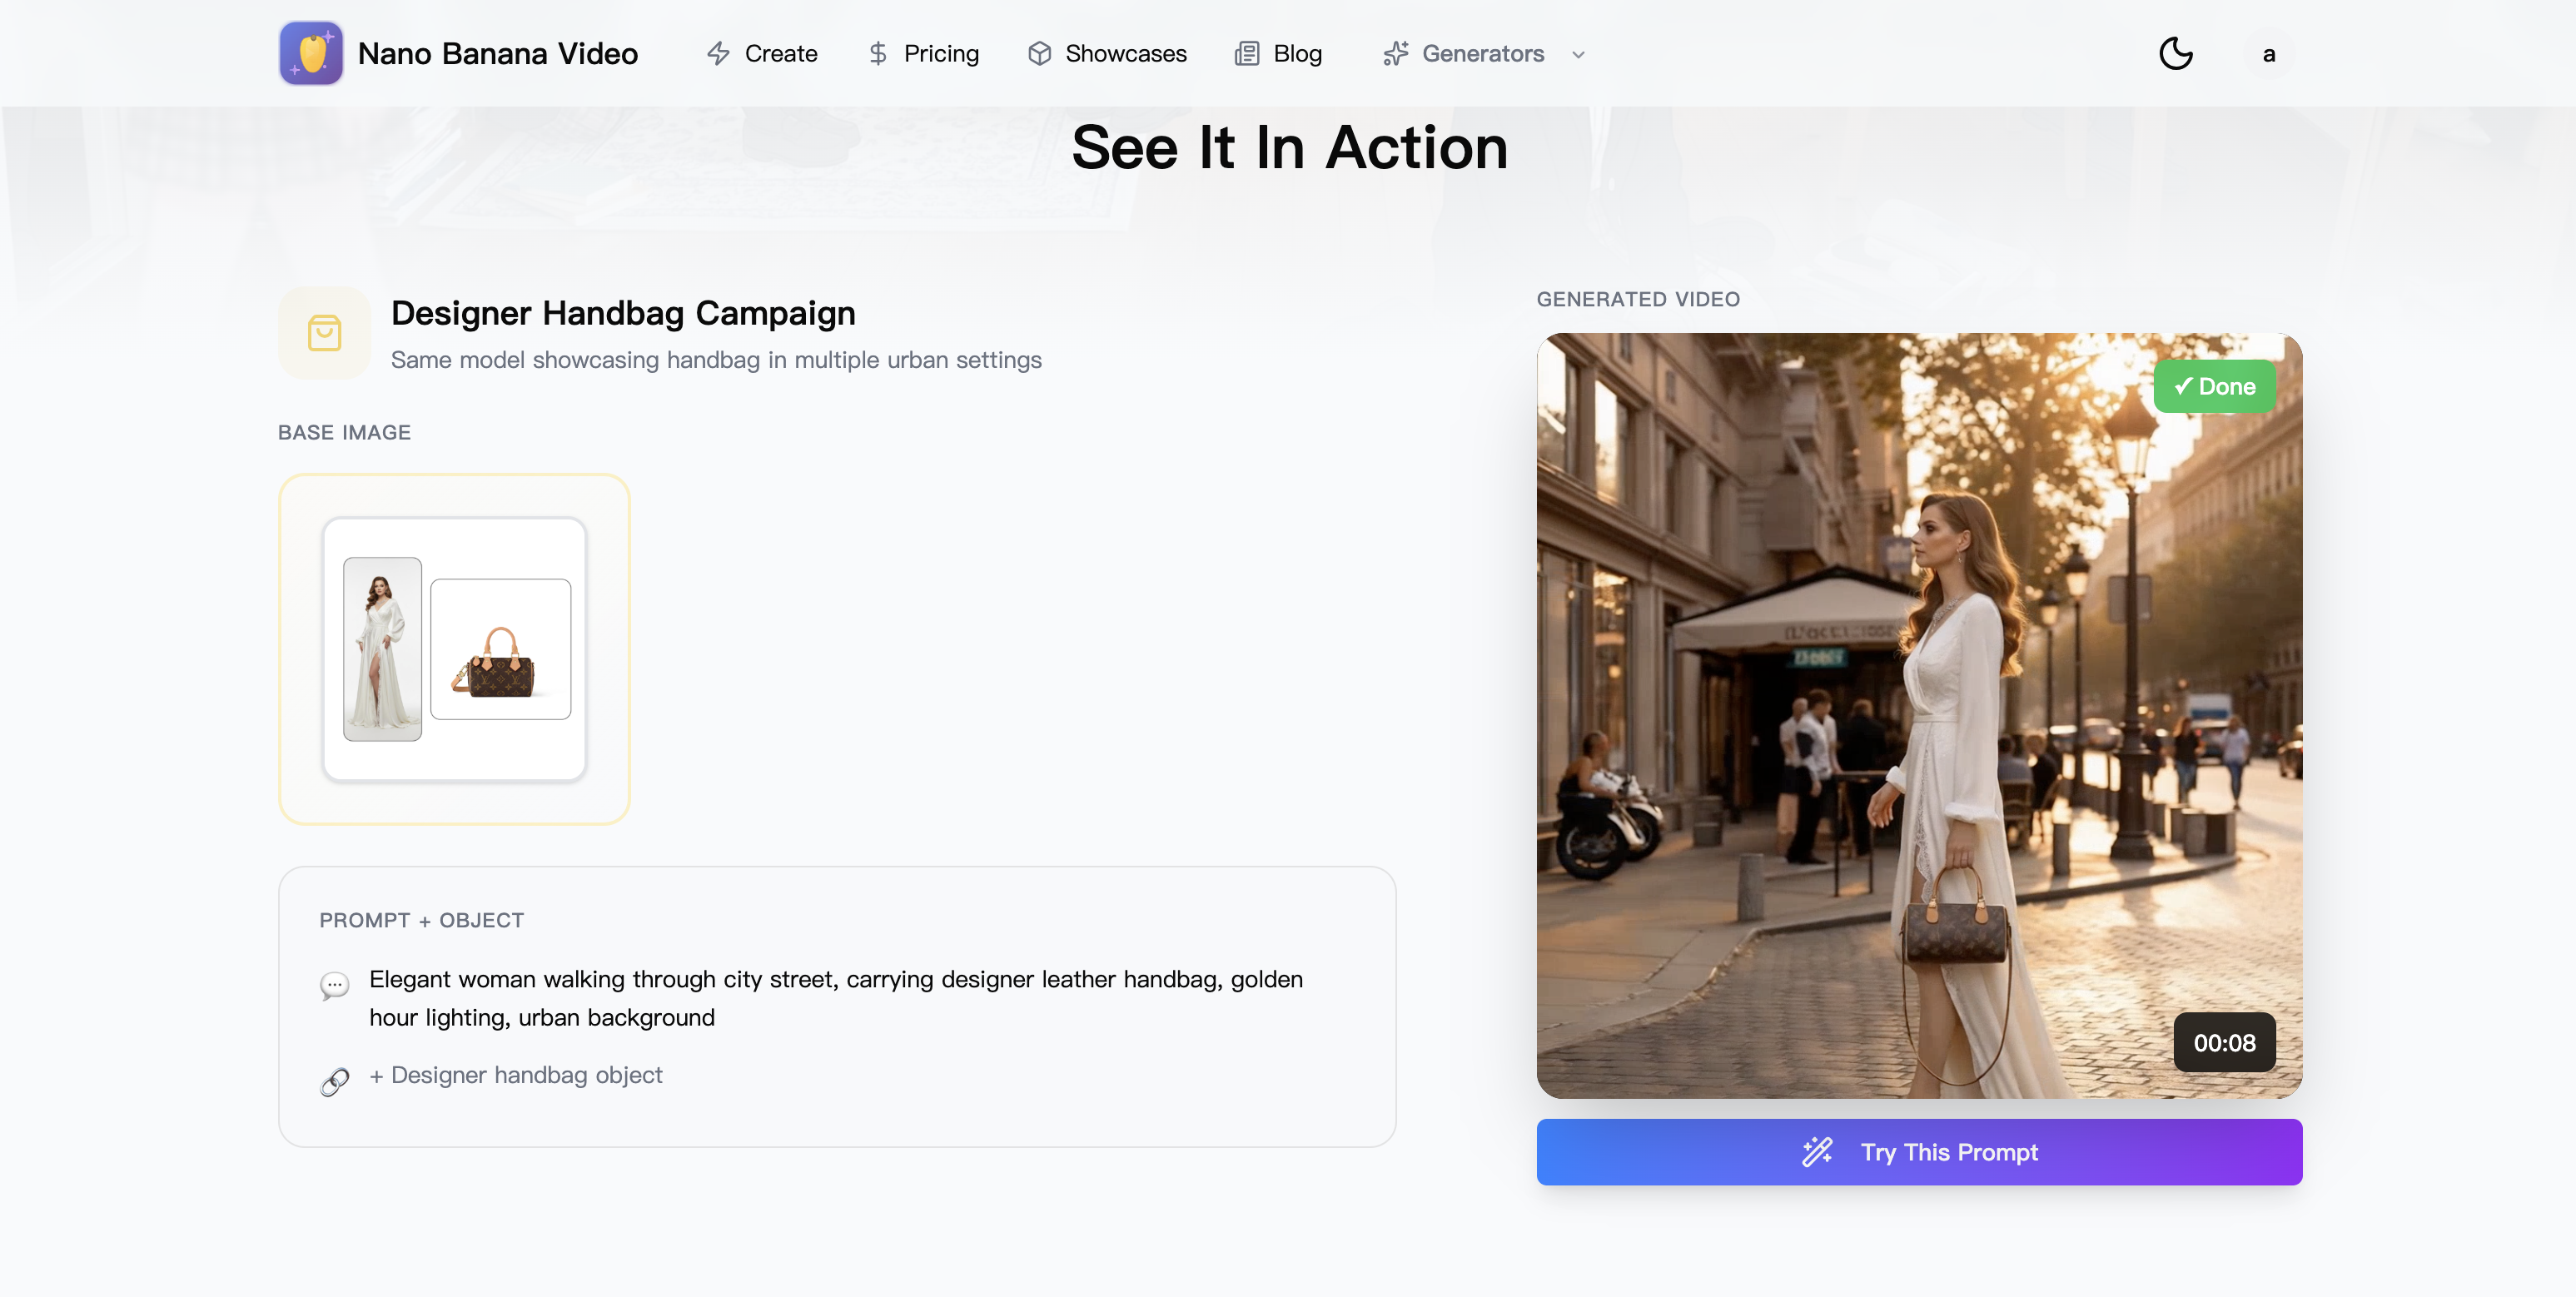Click the Try This Prompt button
Screen dimensions: 2576x1297
tap(1918, 1152)
